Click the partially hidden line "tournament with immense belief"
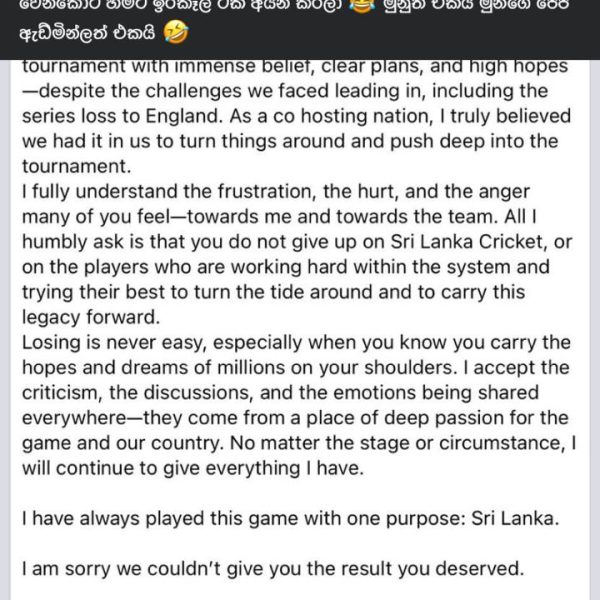 pos(290,68)
